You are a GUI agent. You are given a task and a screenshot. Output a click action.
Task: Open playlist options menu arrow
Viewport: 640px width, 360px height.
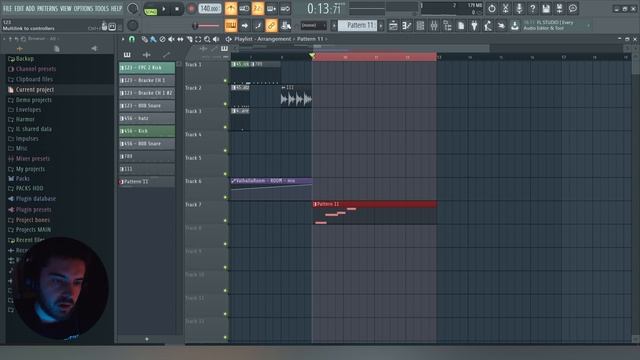point(122,39)
